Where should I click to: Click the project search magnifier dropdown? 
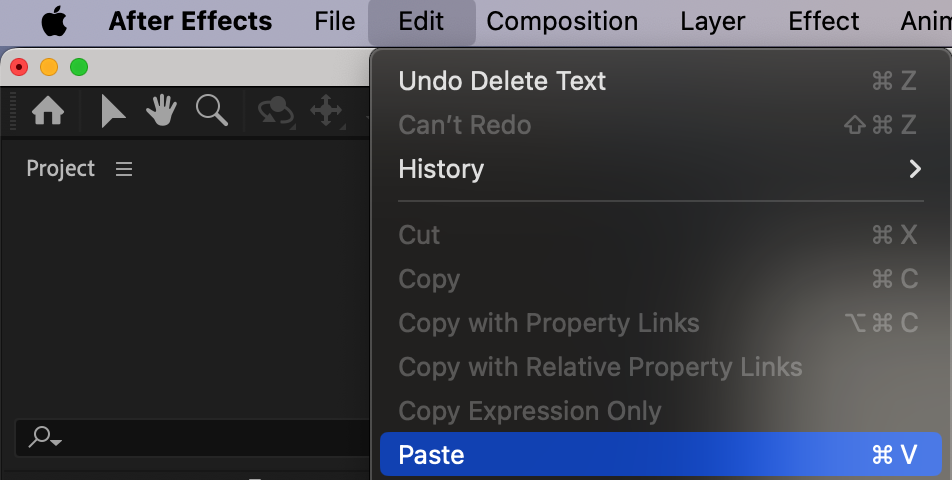[x=45, y=437]
